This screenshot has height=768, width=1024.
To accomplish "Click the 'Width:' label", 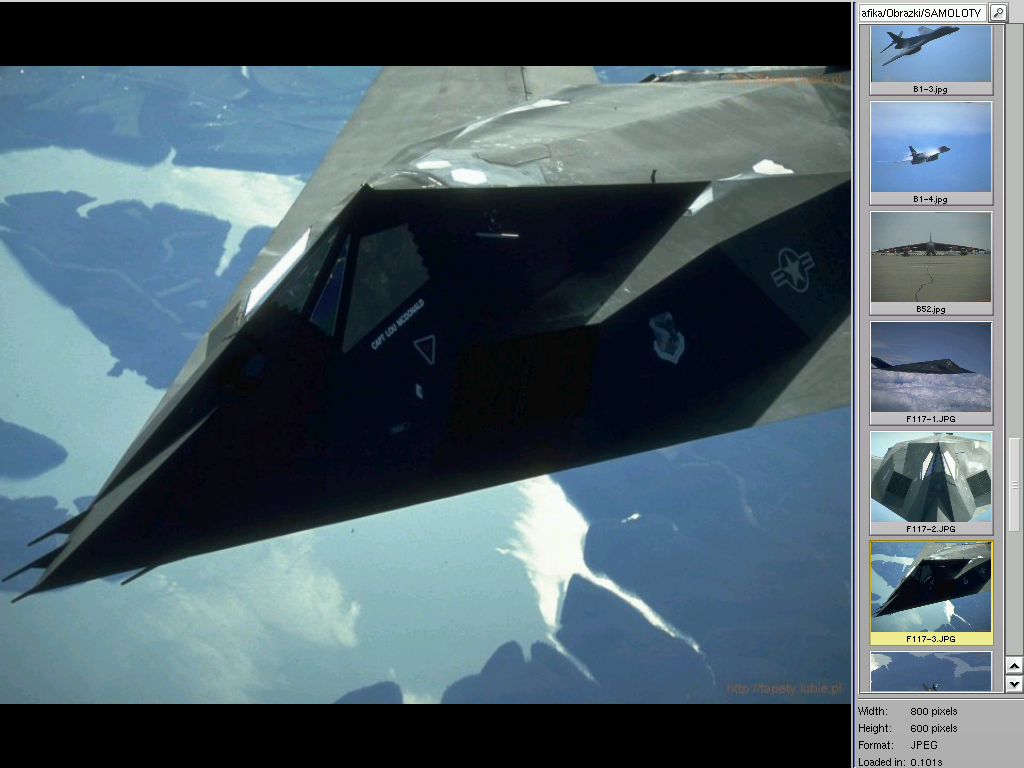I will coord(872,711).
